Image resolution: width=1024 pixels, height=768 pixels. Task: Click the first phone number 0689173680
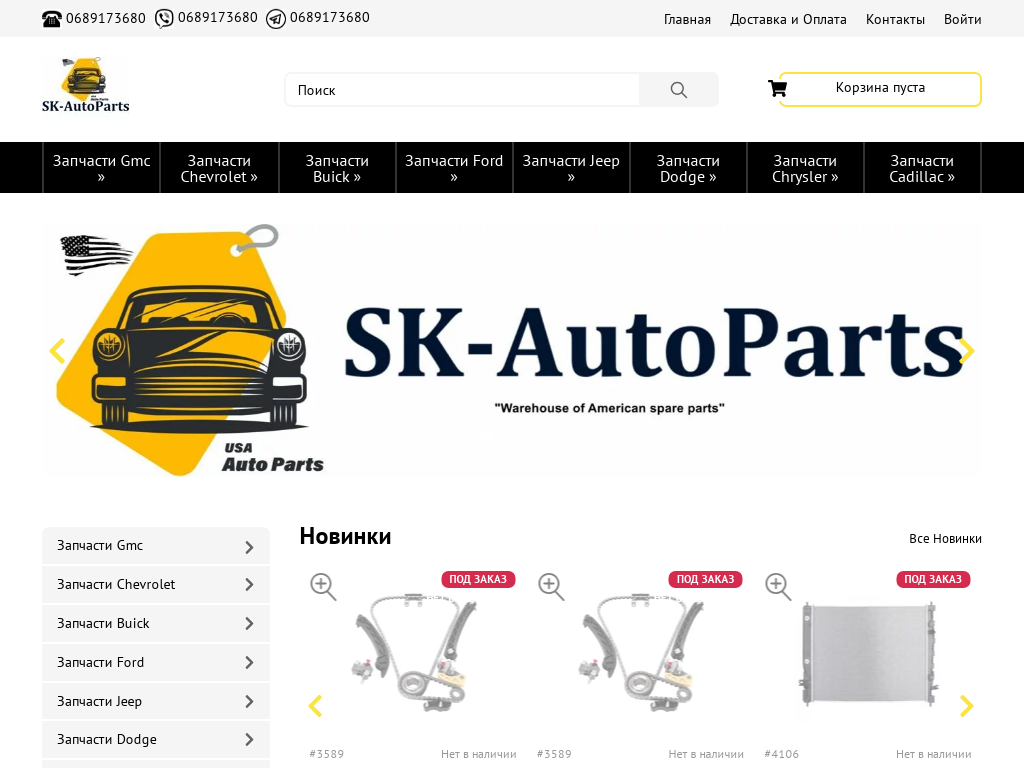coord(106,18)
